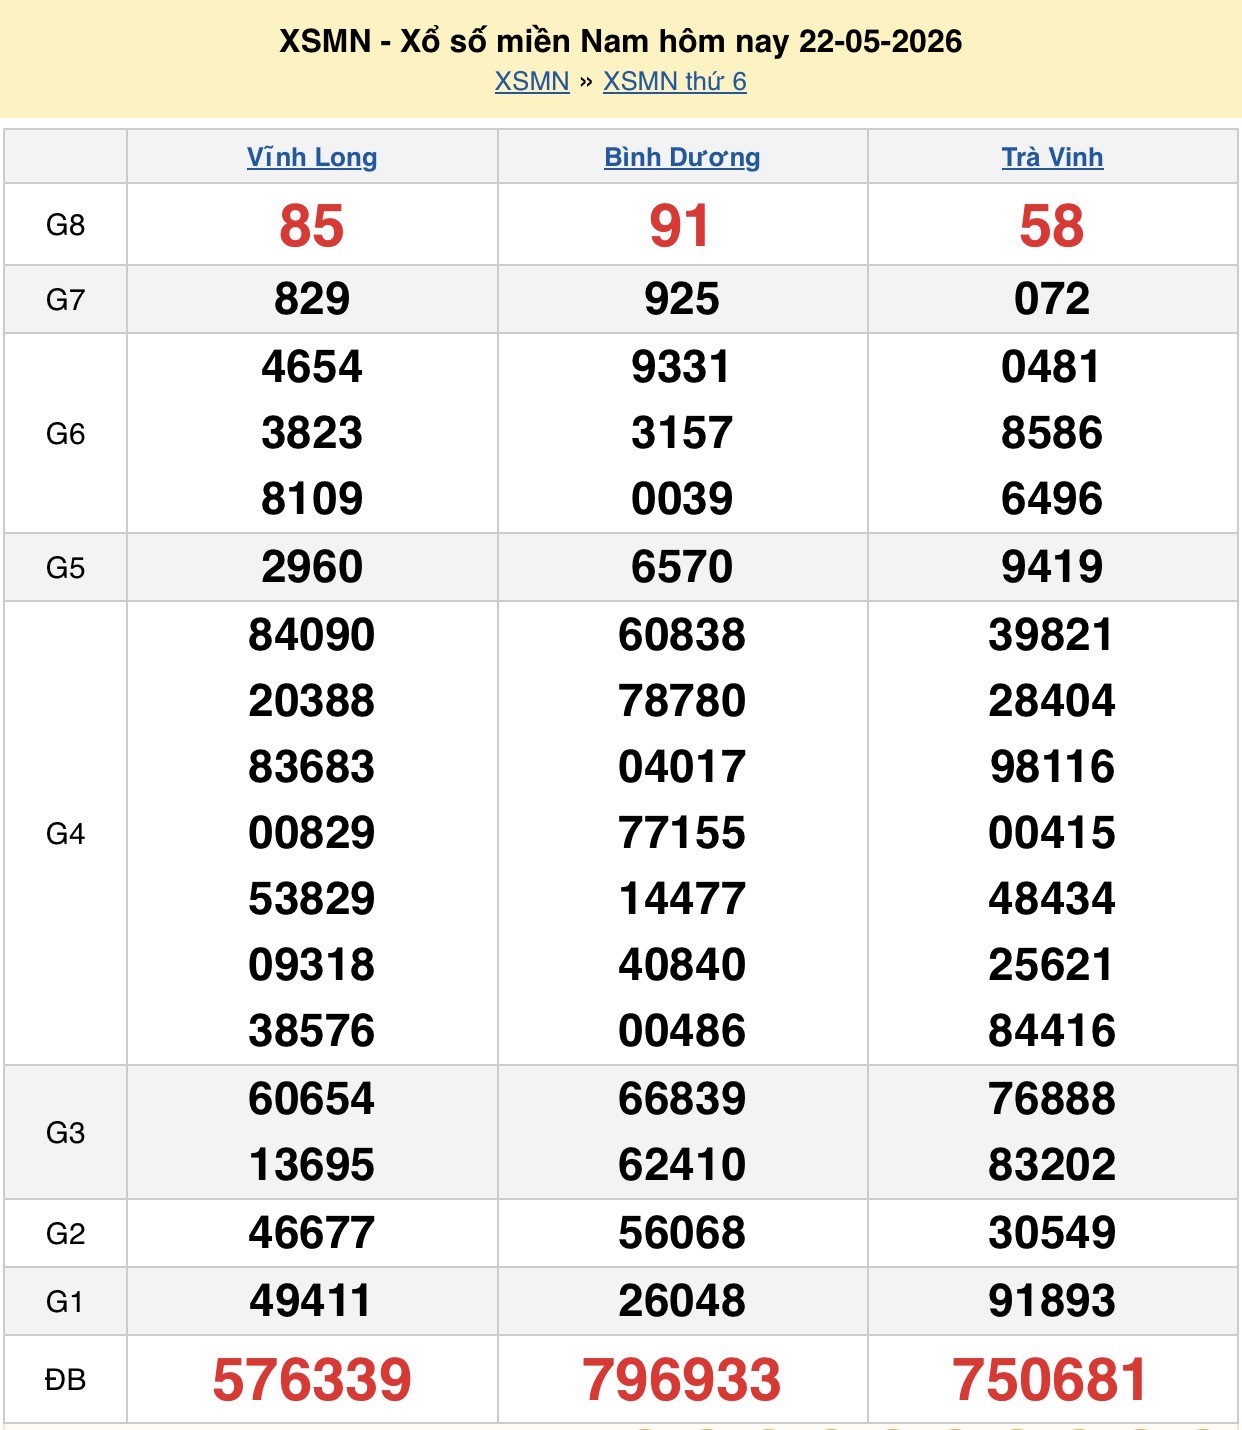Click G4 number 38576
Image resolution: width=1242 pixels, height=1430 pixels.
pyautogui.click(x=312, y=1031)
